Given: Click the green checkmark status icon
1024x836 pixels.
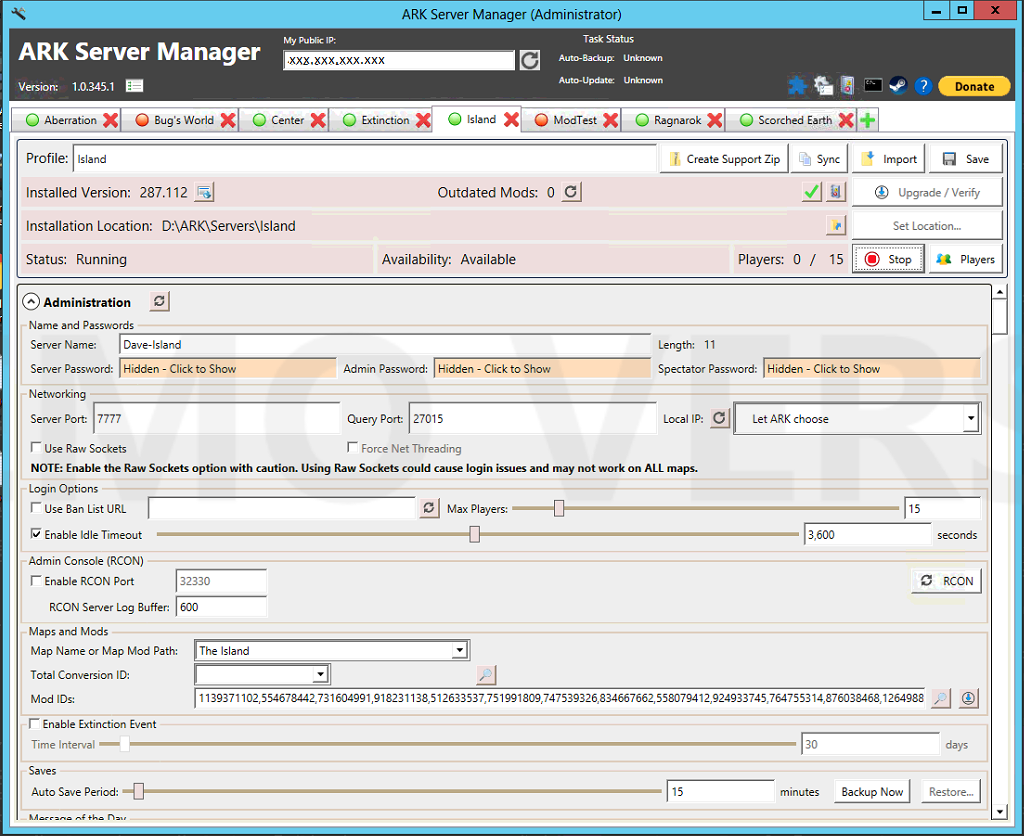Looking at the screenshot, I should coord(812,192).
